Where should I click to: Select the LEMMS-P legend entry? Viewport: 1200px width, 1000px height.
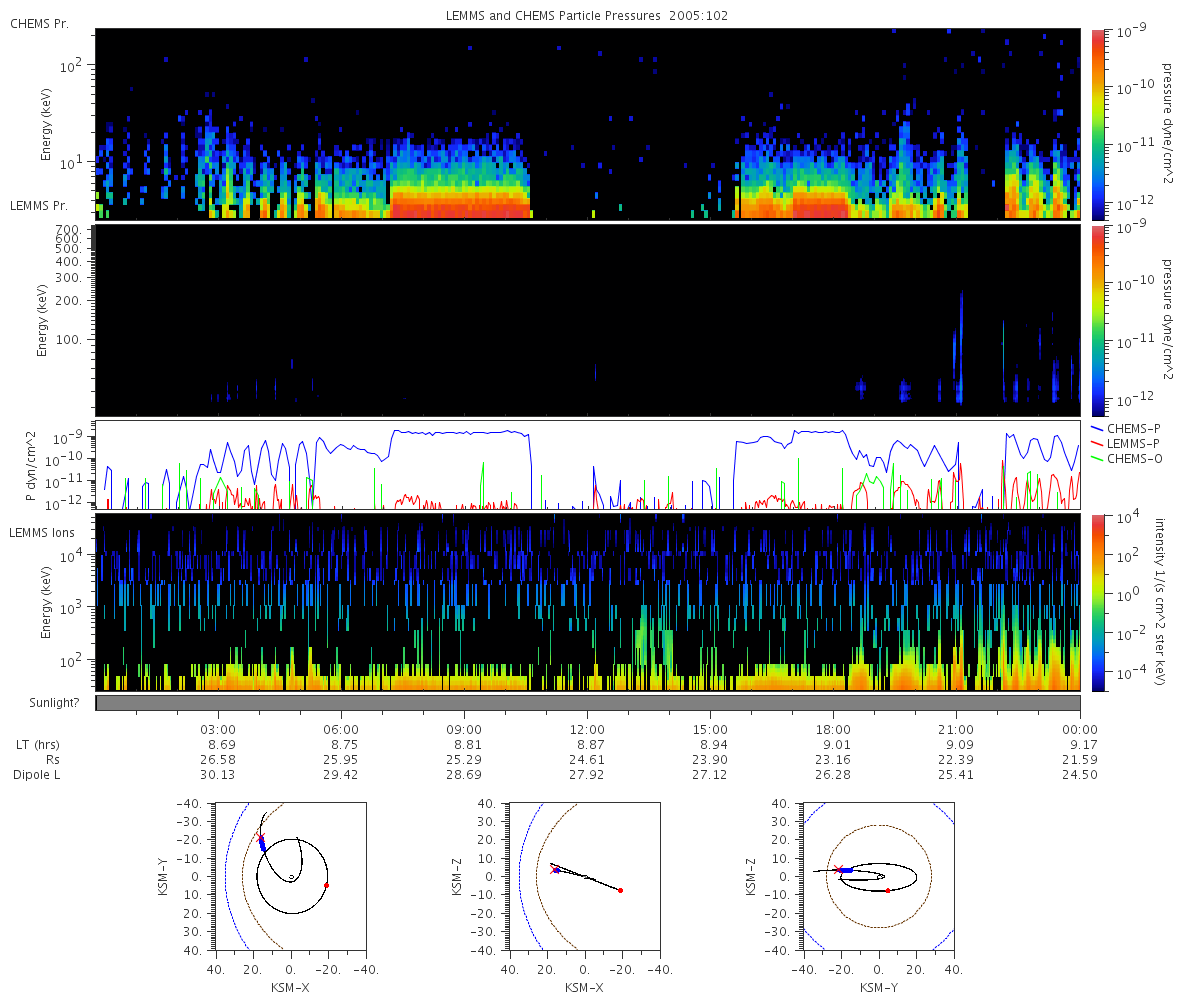(1128, 442)
